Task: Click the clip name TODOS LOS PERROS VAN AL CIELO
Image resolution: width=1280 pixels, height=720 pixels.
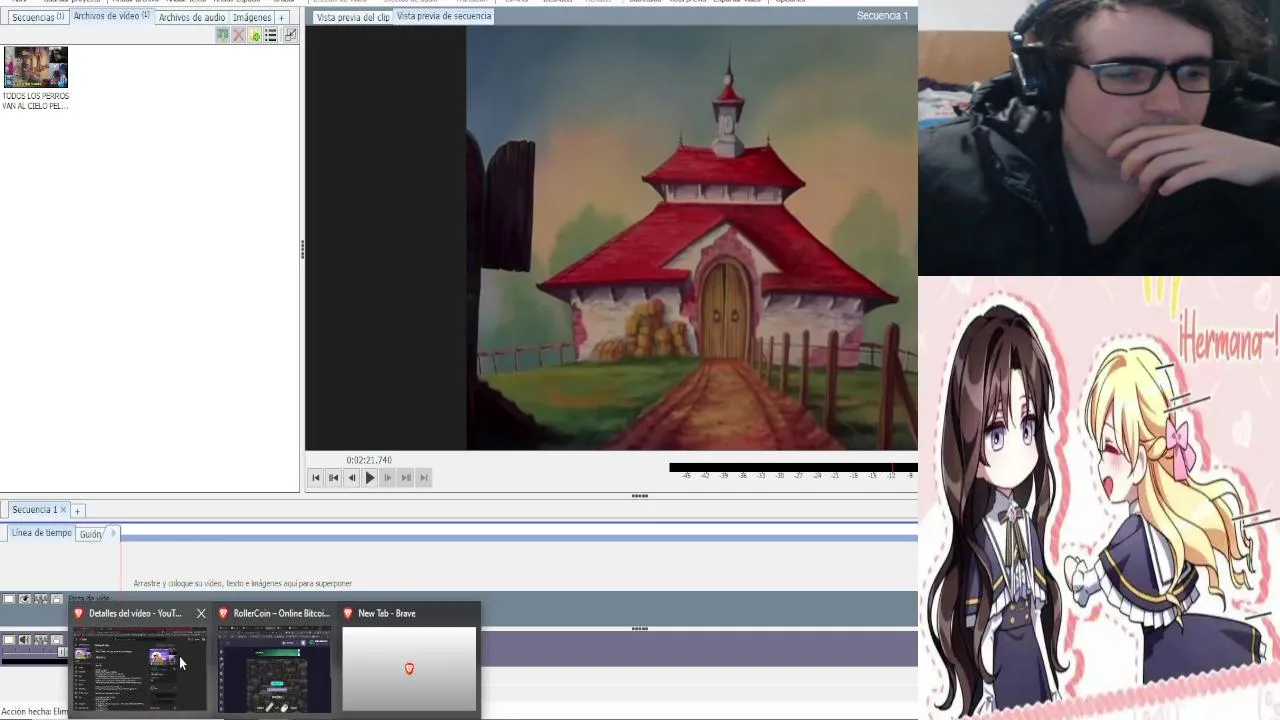Action: pyautogui.click(x=36, y=101)
